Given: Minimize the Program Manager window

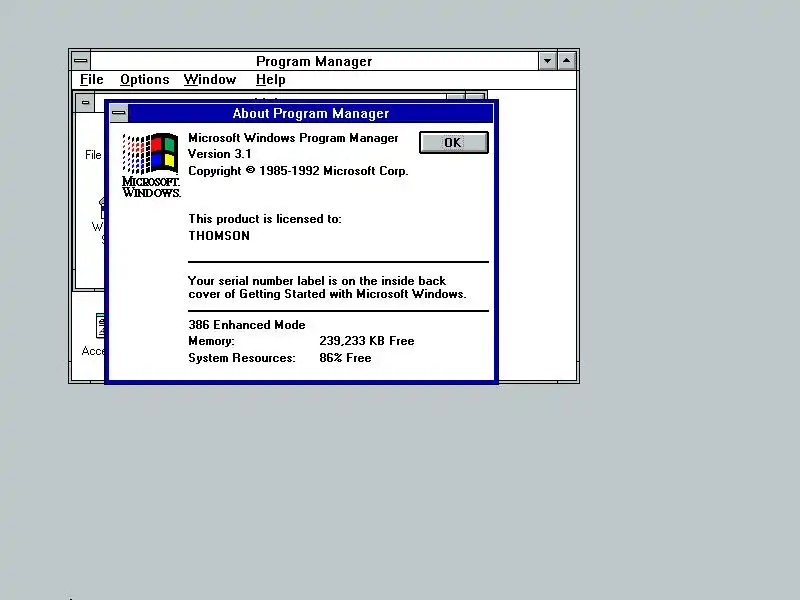Looking at the screenshot, I should 547,61.
